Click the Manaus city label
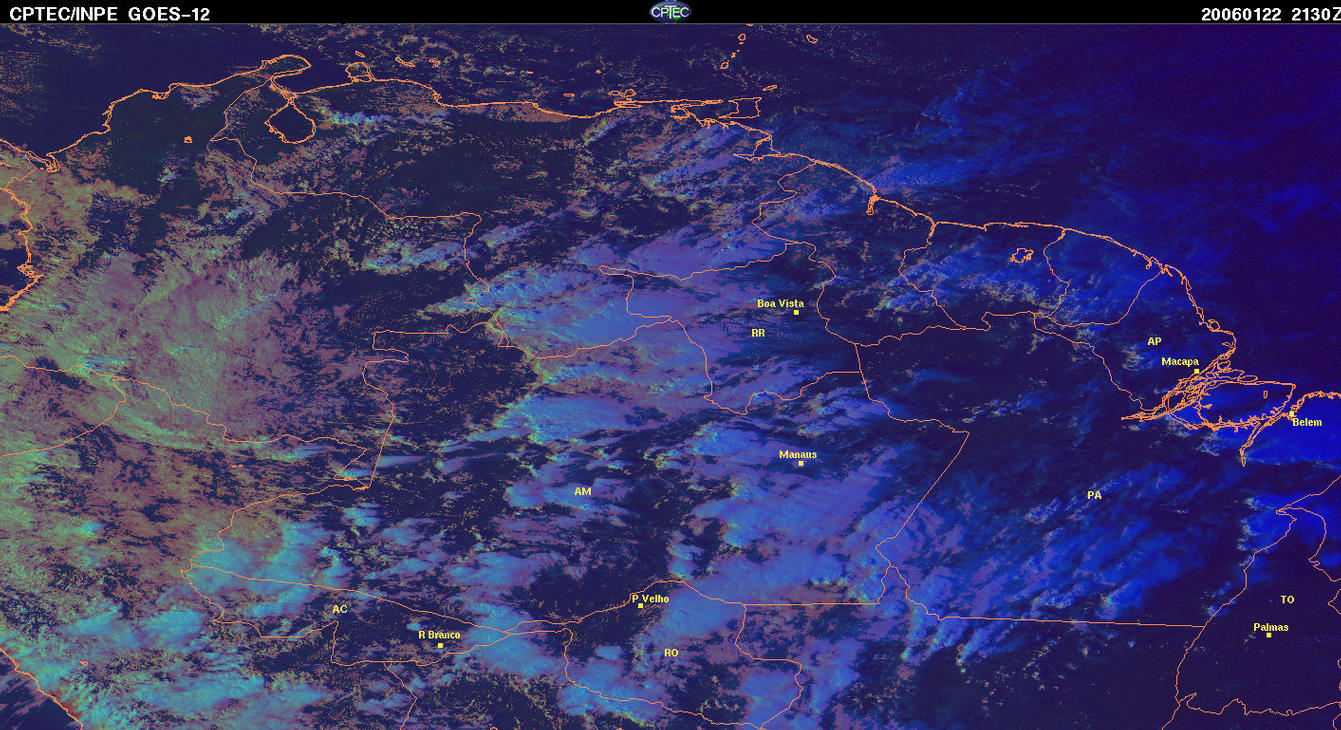The width and height of the screenshot is (1341, 730). pyautogui.click(x=798, y=454)
